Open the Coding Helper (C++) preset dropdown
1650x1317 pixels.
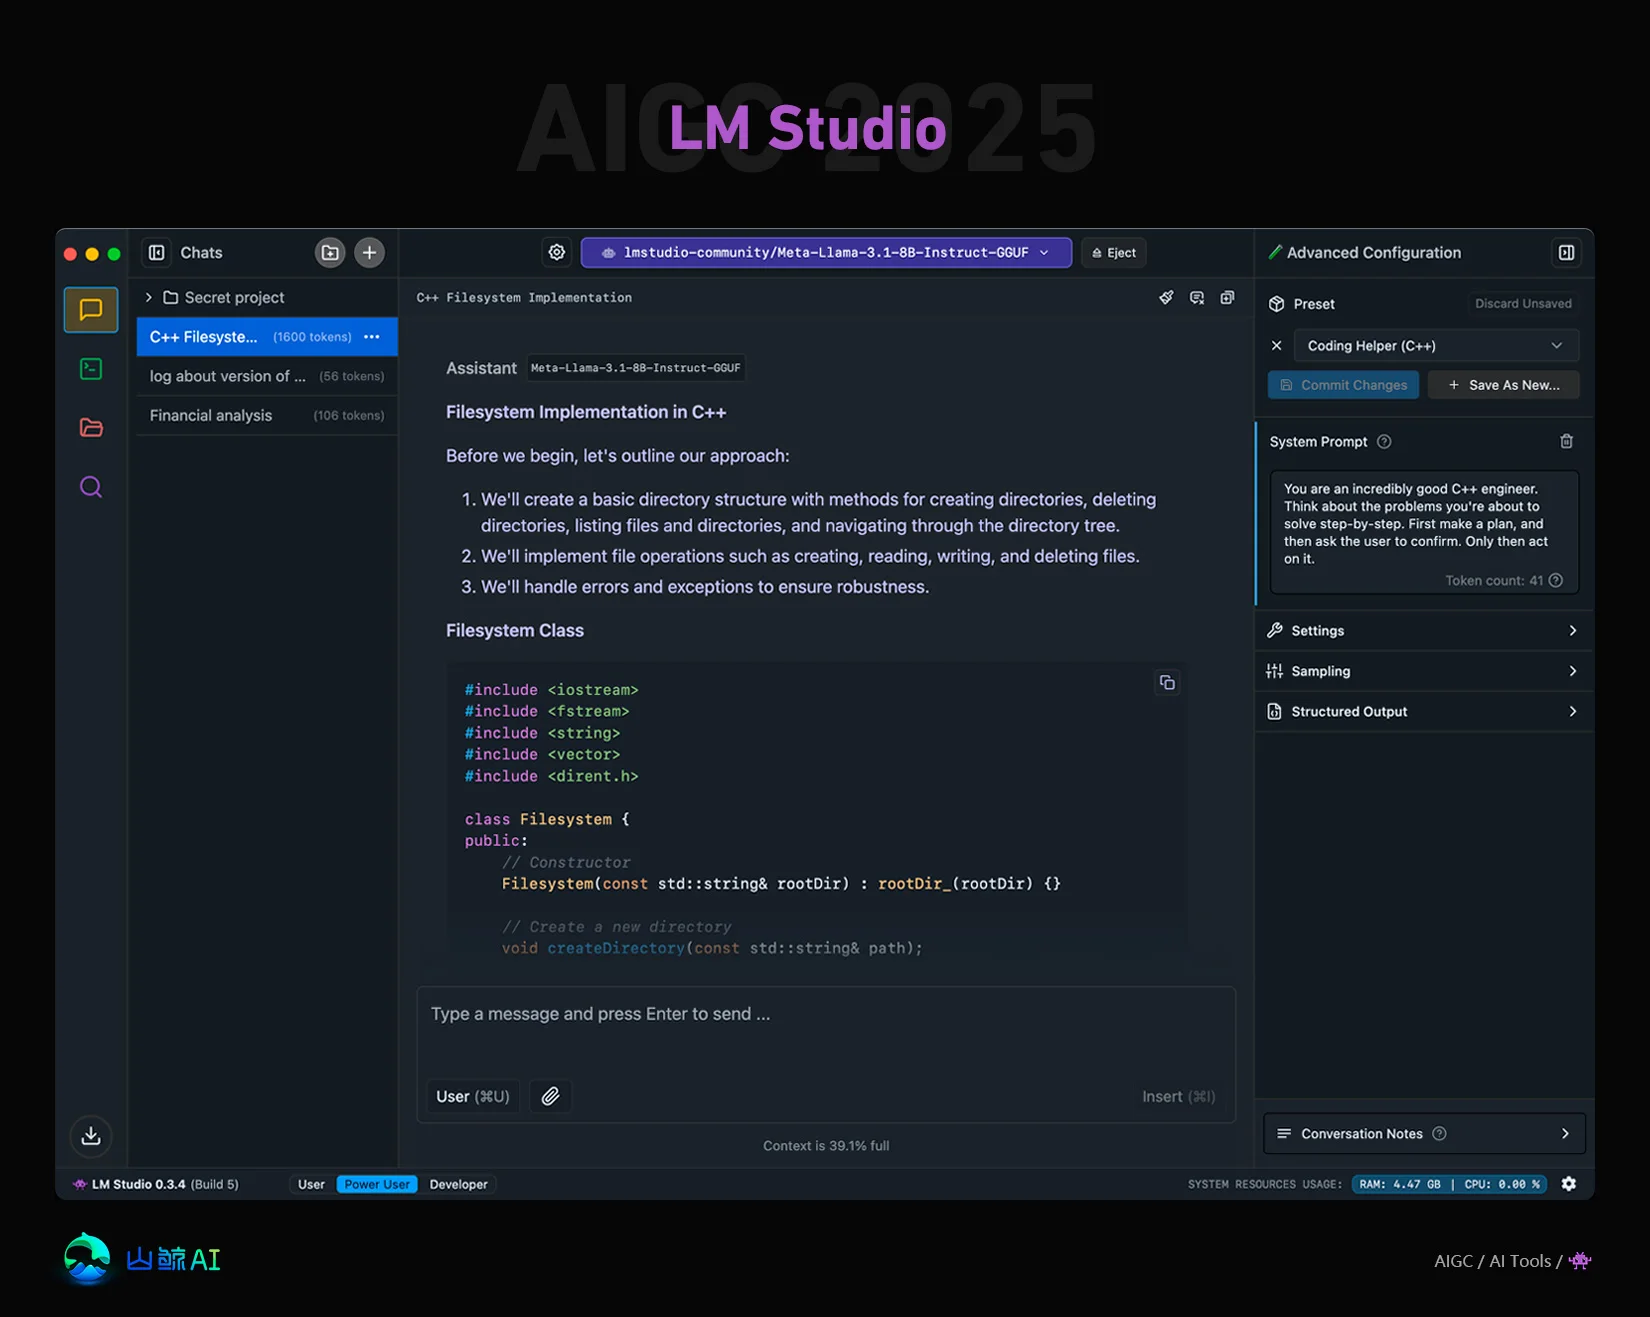point(1436,346)
